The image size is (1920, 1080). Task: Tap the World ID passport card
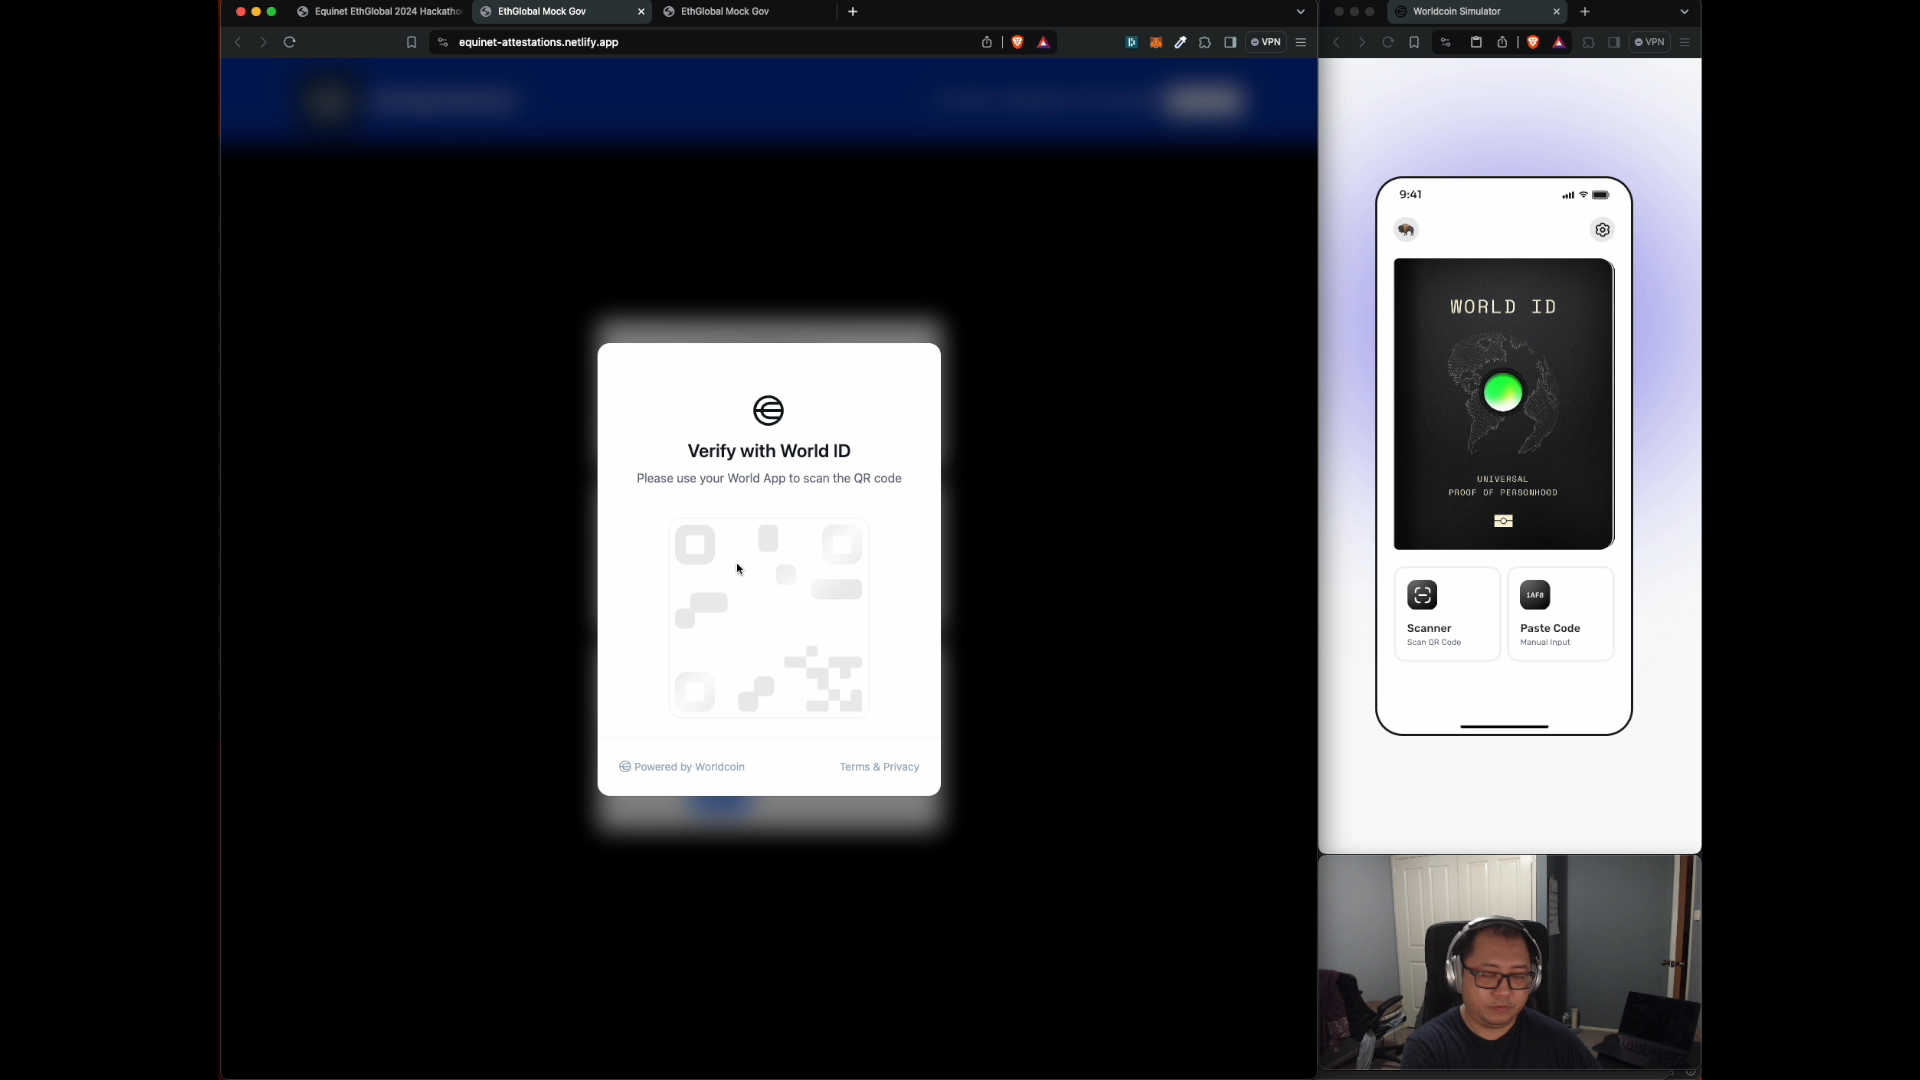click(1504, 404)
